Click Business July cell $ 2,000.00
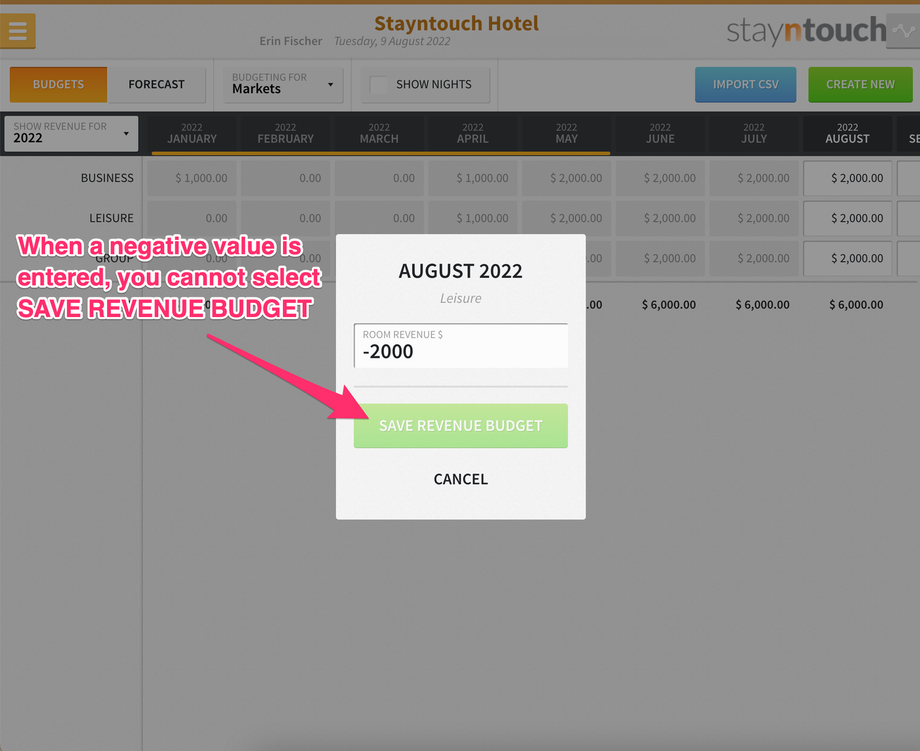 tap(754, 178)
